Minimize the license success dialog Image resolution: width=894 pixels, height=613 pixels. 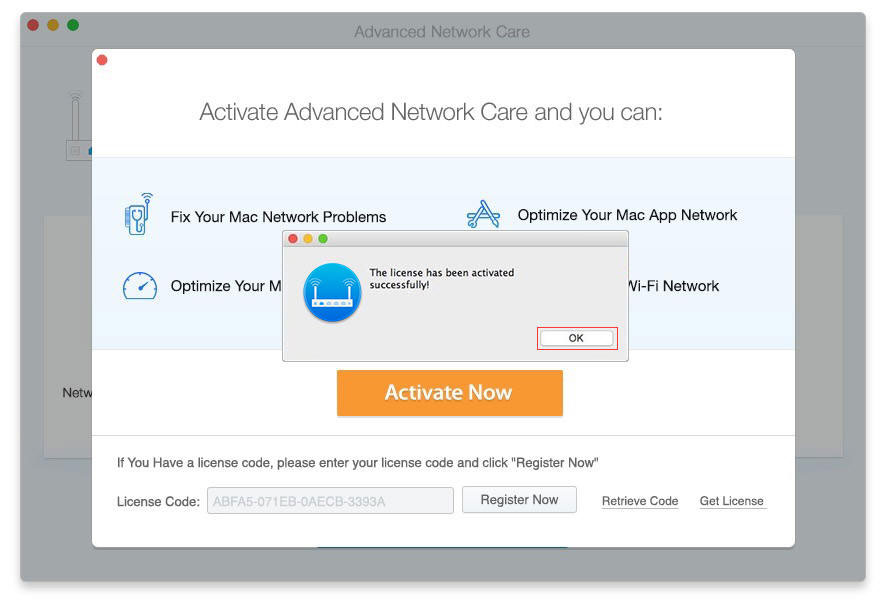tap(308, 239)
